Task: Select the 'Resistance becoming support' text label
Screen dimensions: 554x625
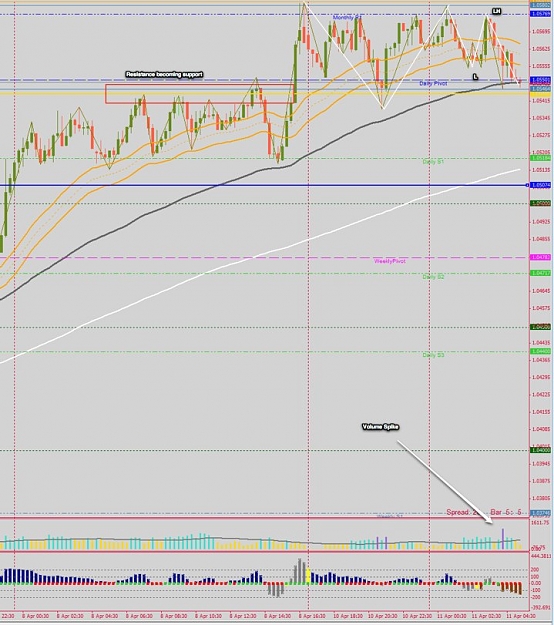Action: tap(164, 75)
